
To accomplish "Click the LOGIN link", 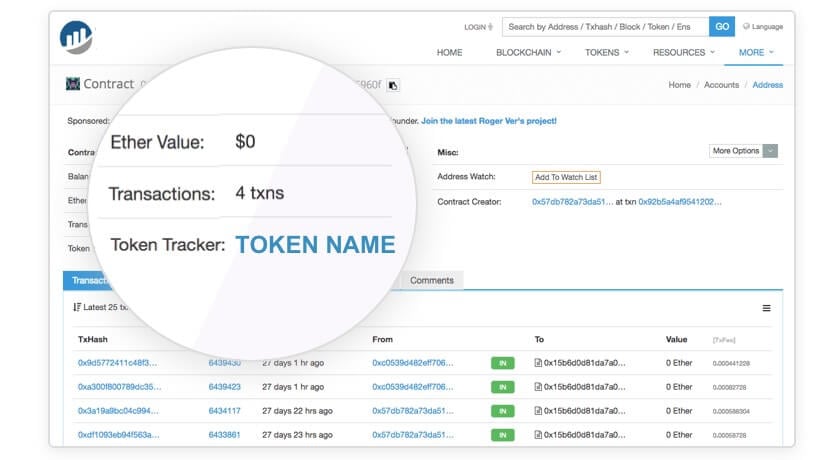I will [x=478, y=27].
